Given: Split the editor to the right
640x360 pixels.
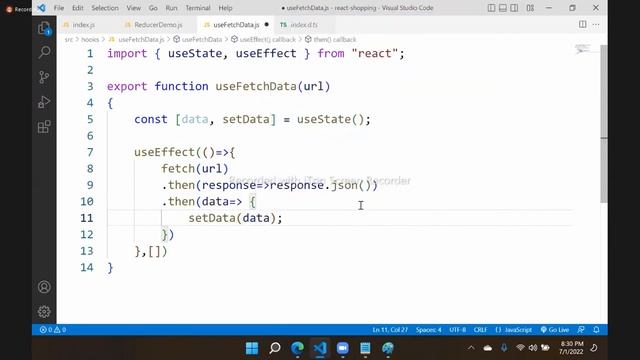Looking at the screenshot, I should pos(583,24).
